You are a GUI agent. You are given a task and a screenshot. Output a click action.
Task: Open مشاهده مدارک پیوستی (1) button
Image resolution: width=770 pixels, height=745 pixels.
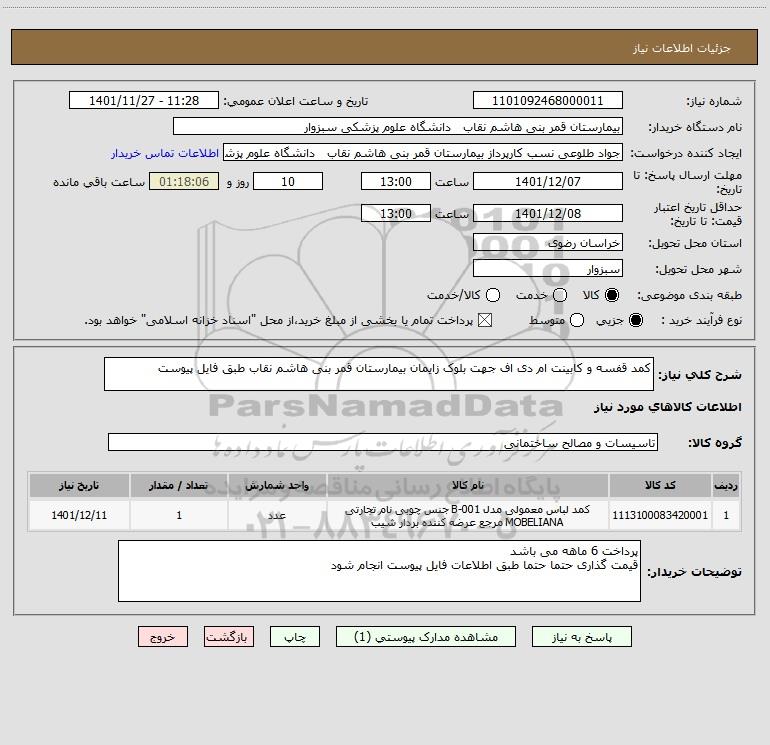click(426, 637)
